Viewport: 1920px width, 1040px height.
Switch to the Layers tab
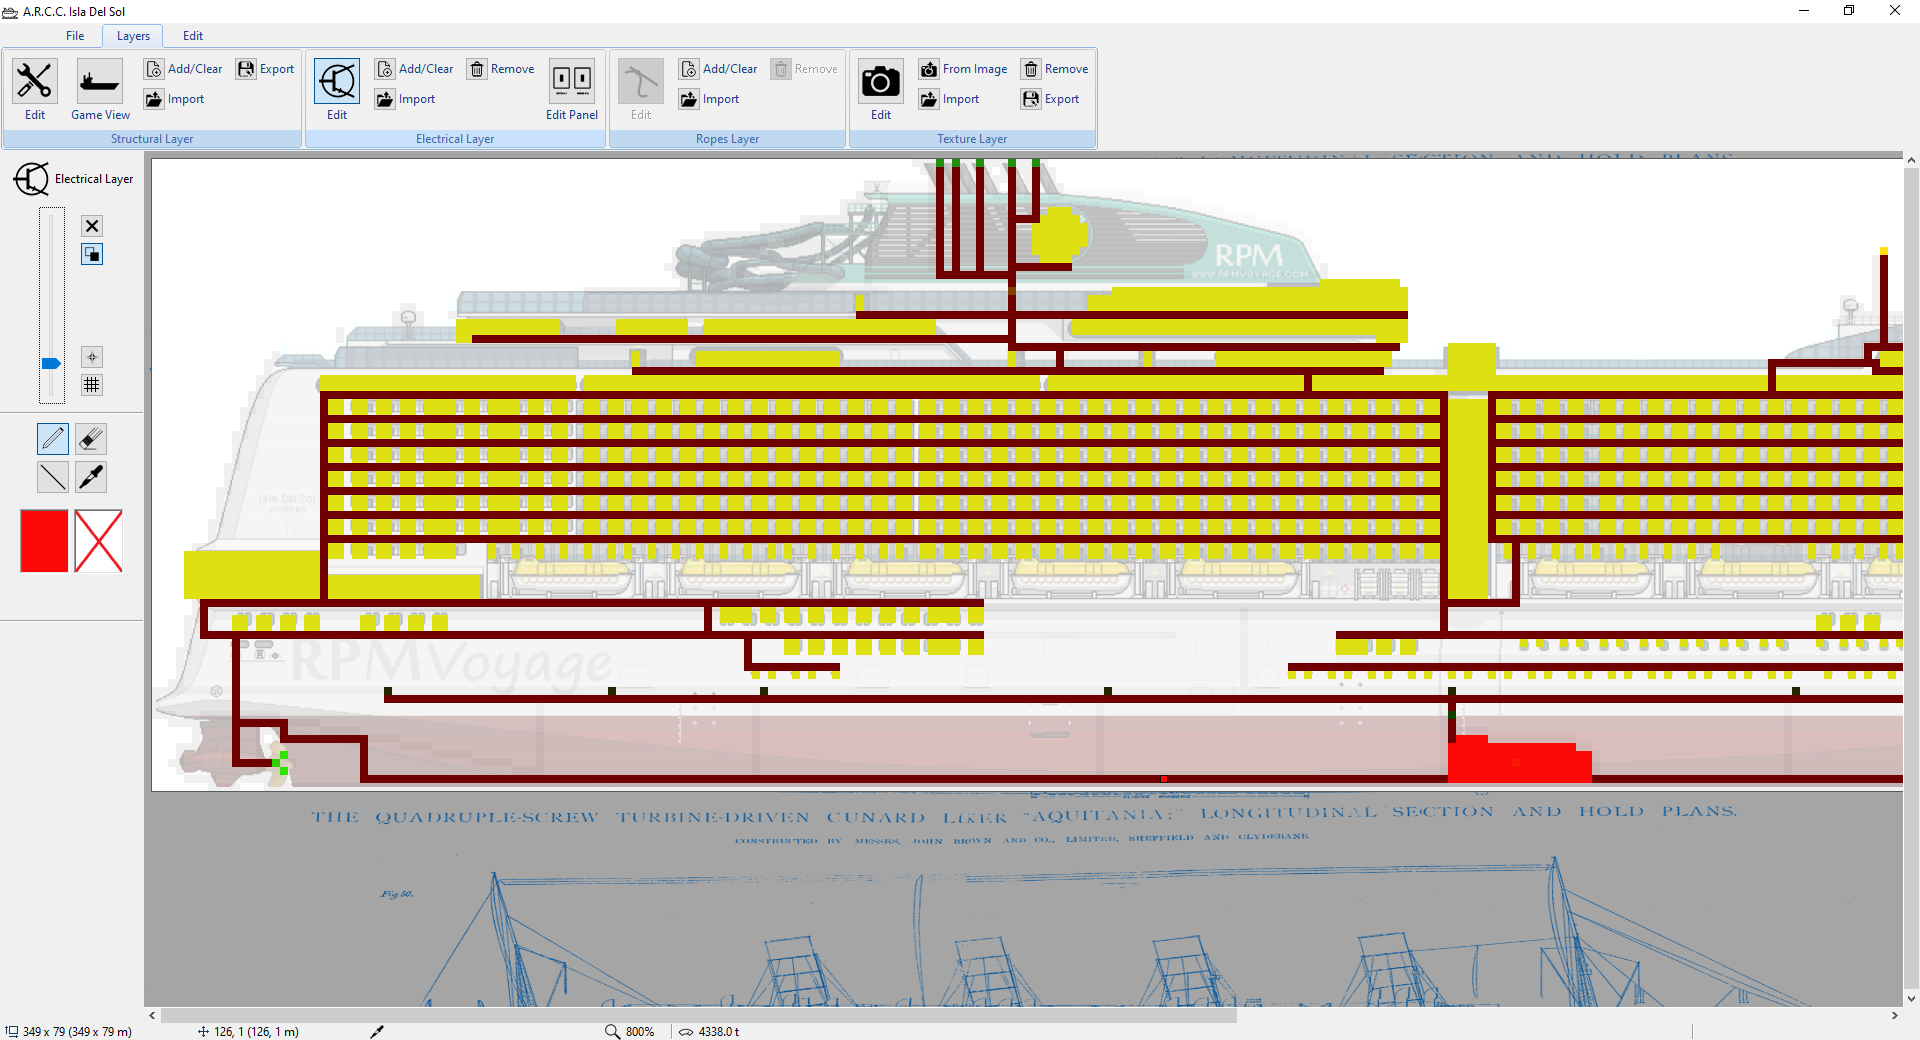[133, 36]
